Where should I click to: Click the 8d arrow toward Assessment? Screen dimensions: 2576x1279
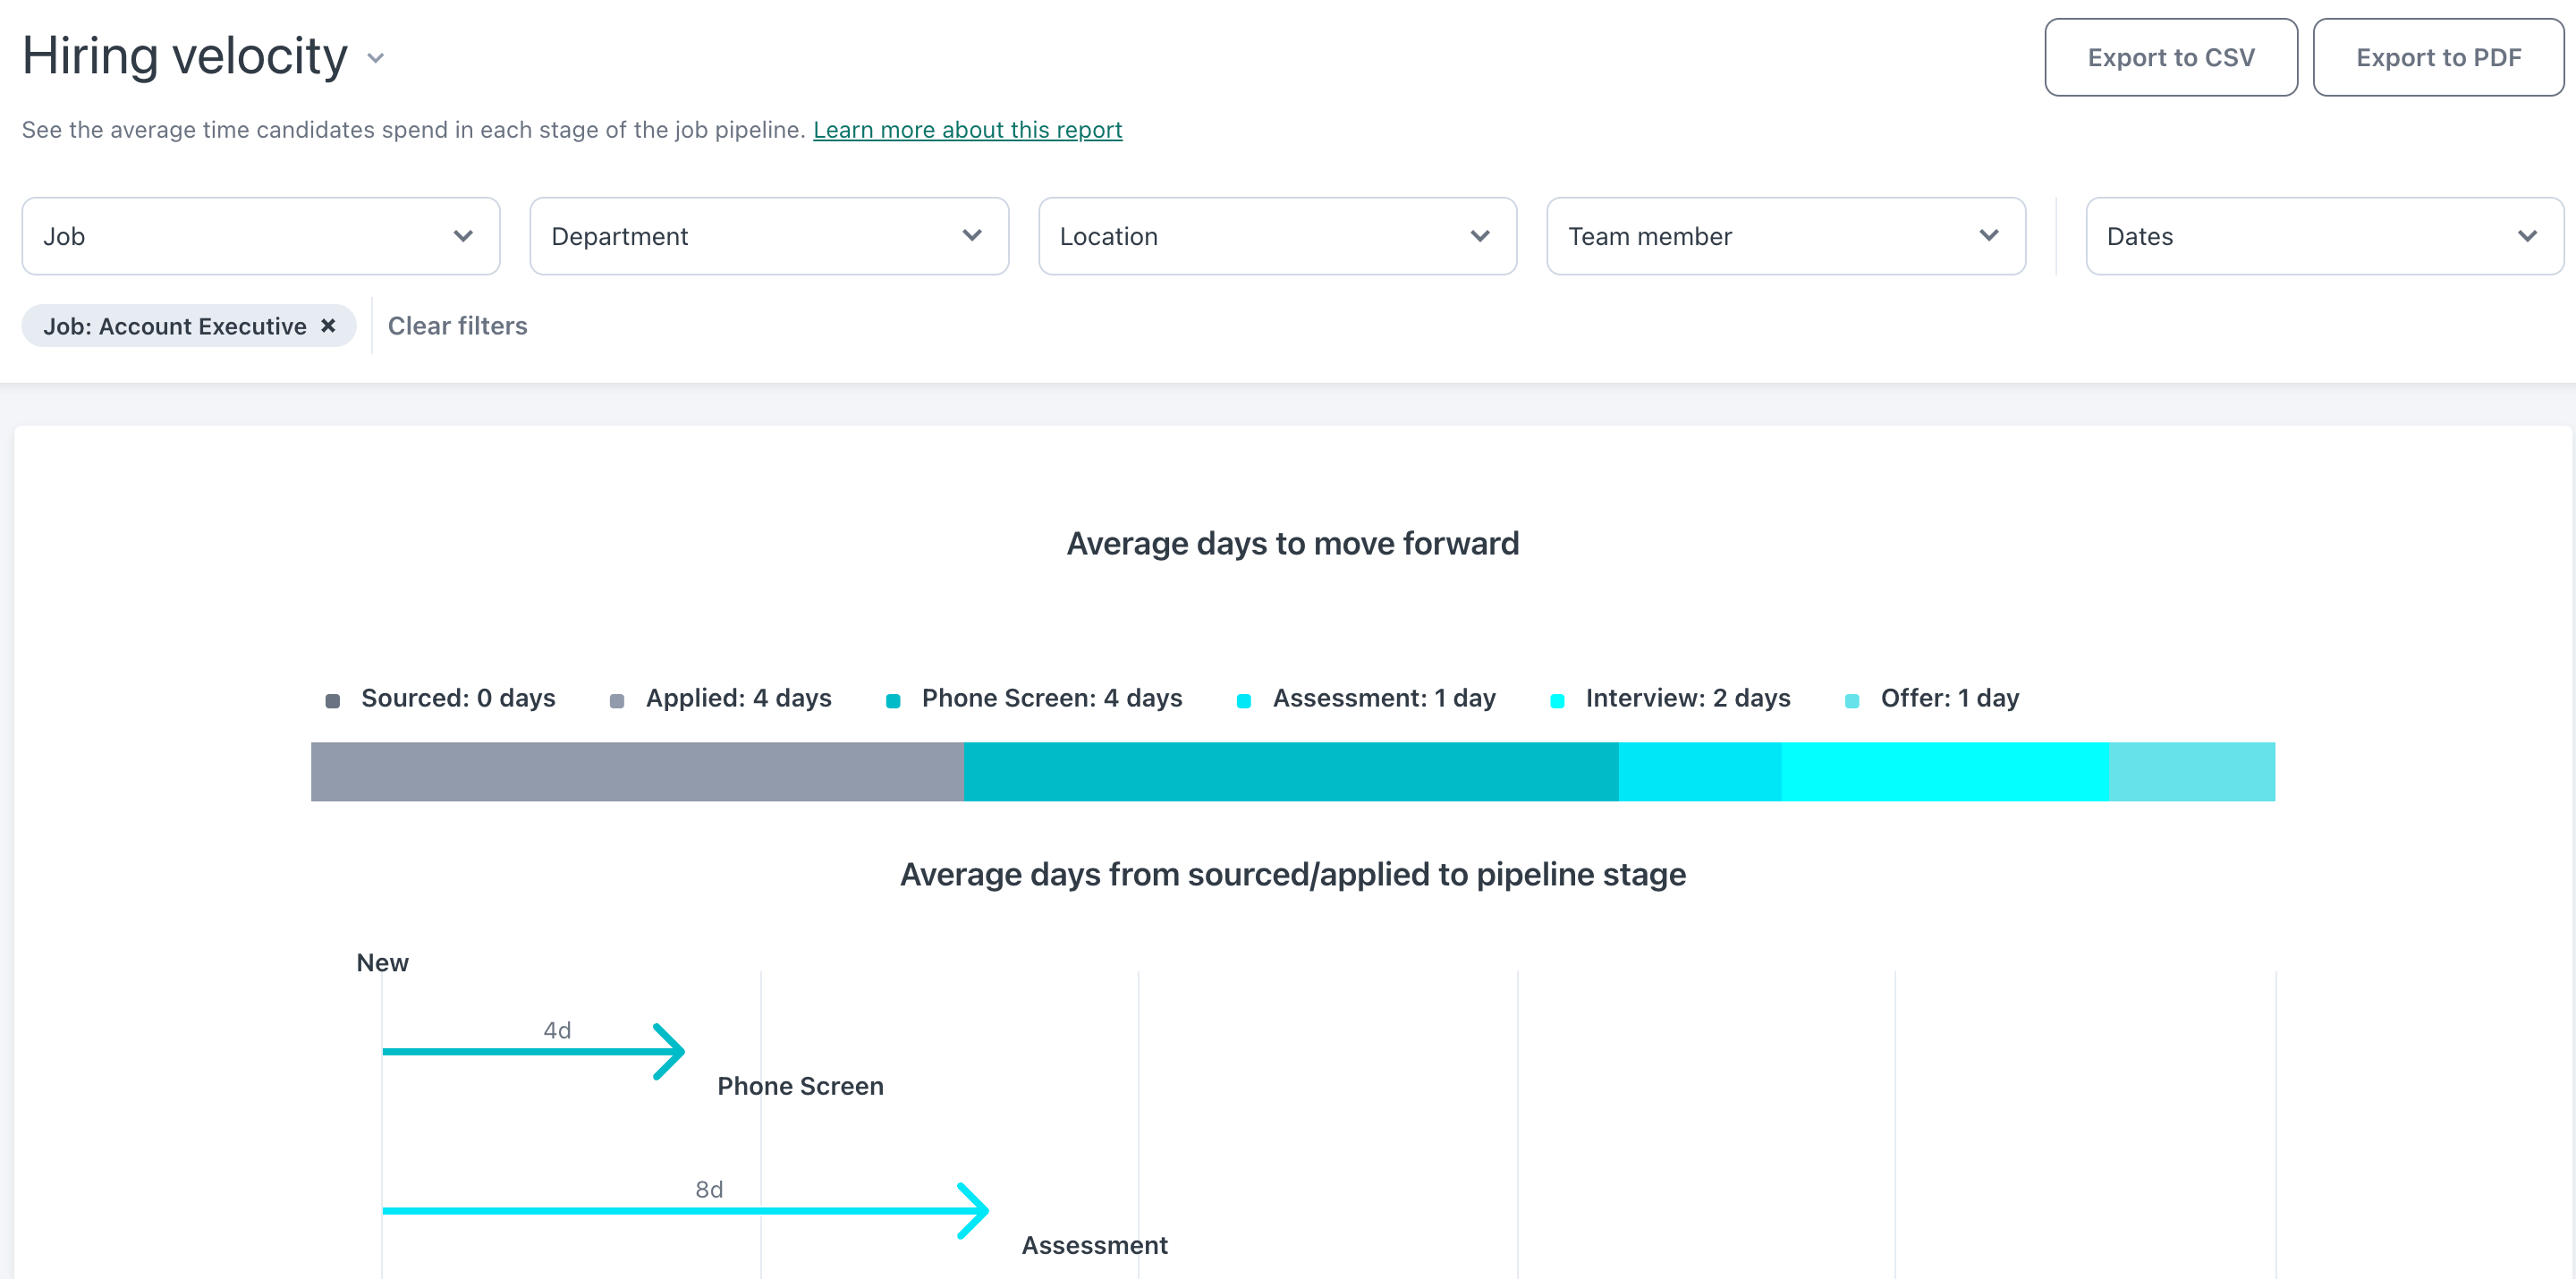point(686,1211)
